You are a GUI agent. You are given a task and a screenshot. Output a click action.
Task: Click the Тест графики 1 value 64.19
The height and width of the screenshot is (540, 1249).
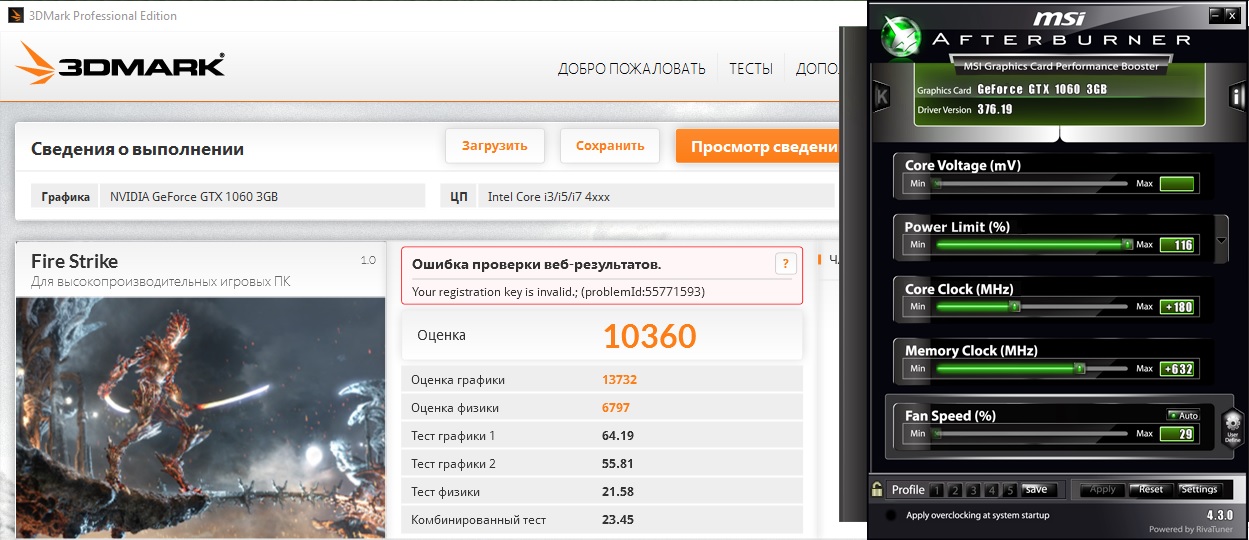point(619,436)
